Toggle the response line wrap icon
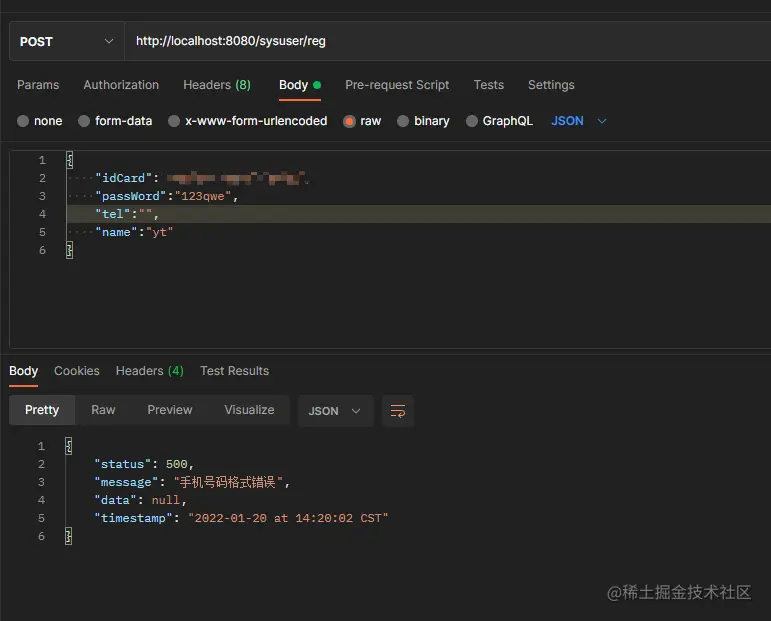 398,411
